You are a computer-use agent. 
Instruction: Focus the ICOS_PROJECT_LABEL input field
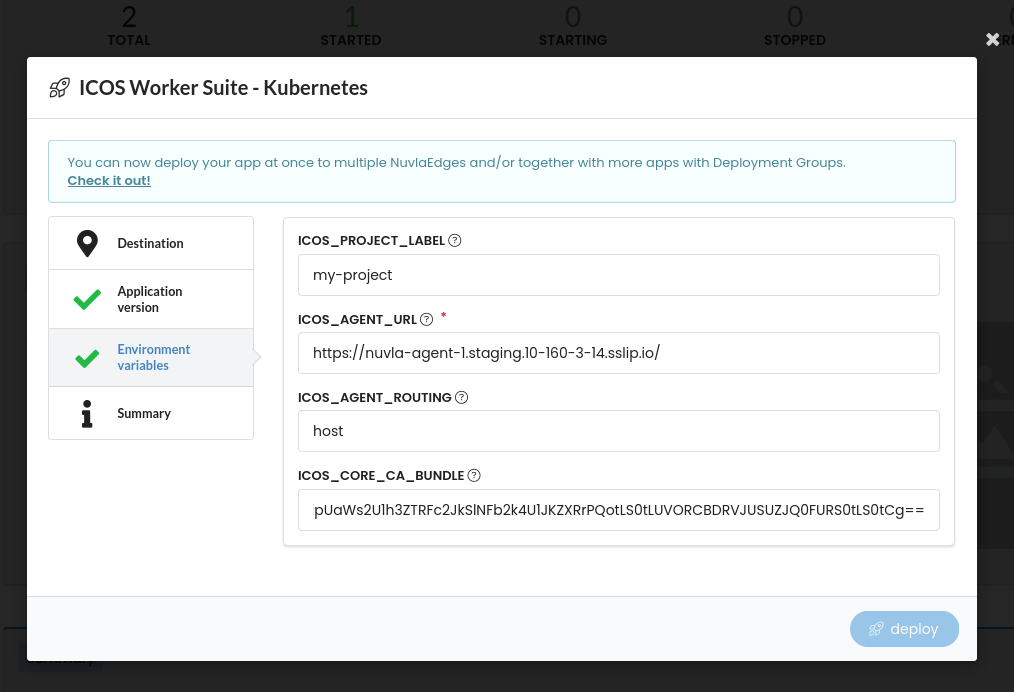(618, 275)
